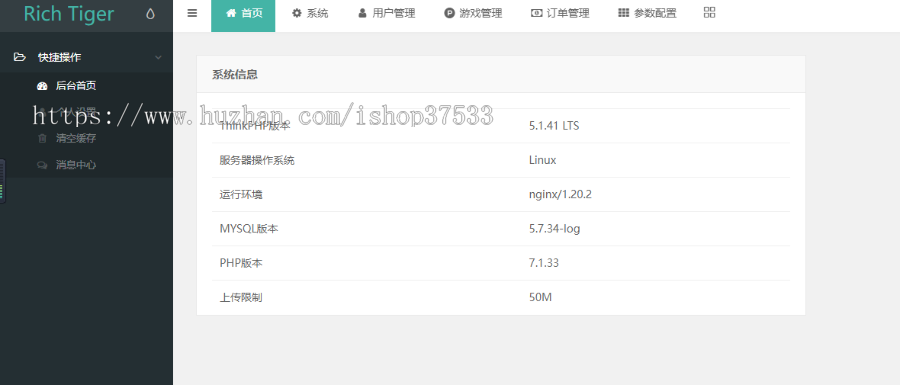The height and width of the screenshot is (385, 900).
Task: Click the open-folder icon beside 快捷操作
Action: pyautogui.click(x=20, y=57)
